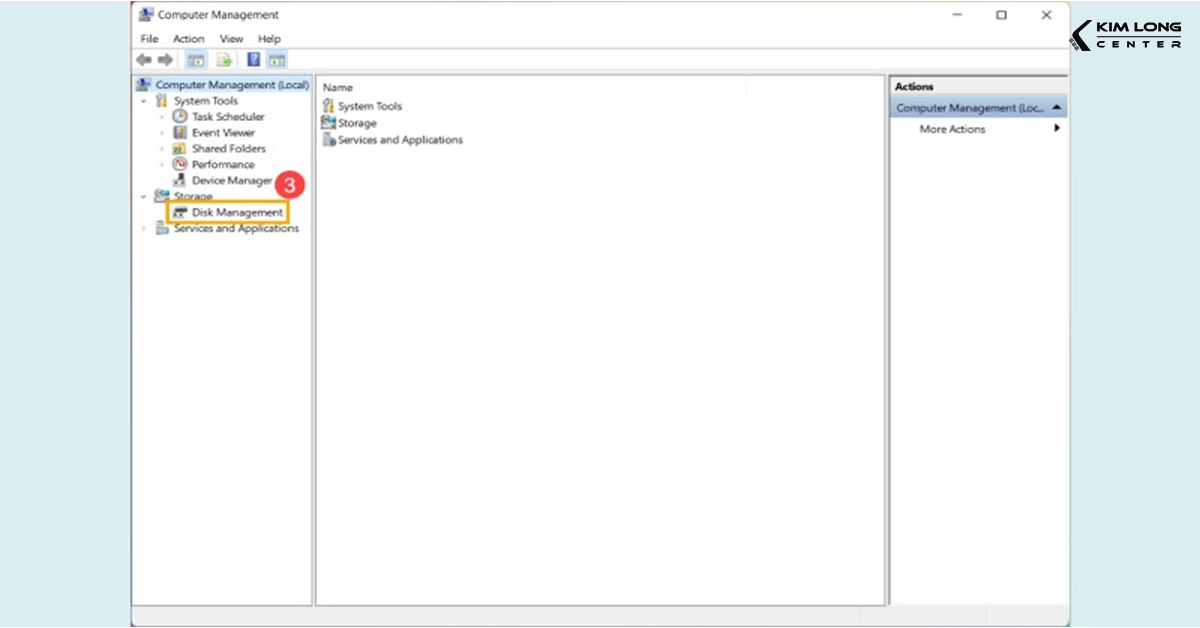Click the Forward arrow toolbar icon

pyautogui.click(x=165, y=60)
